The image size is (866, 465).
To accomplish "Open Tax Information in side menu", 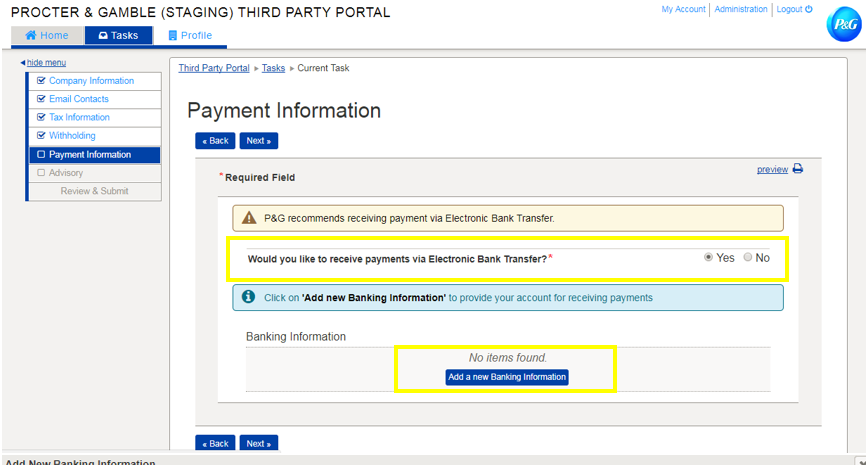I will click(x=95, y=117).
